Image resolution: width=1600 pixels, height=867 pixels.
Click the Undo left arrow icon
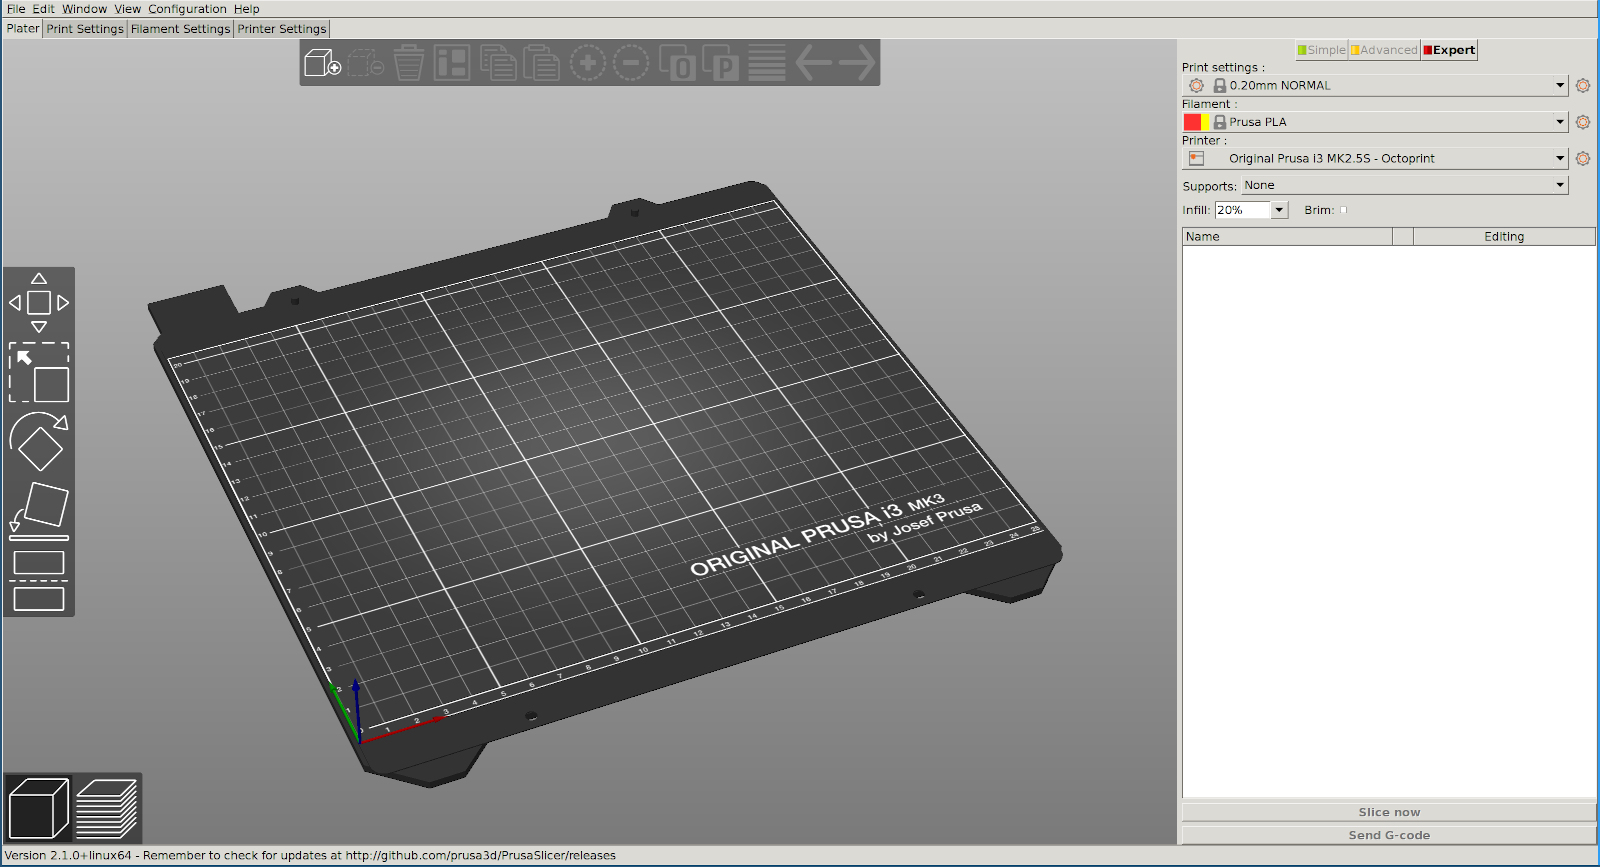tap(814, 63)
